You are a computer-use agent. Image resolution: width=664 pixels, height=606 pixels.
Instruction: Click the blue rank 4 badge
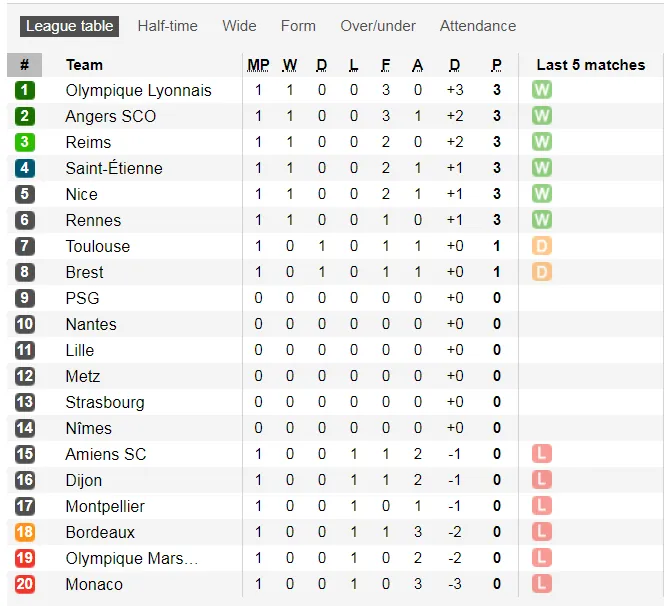(25, 168)
